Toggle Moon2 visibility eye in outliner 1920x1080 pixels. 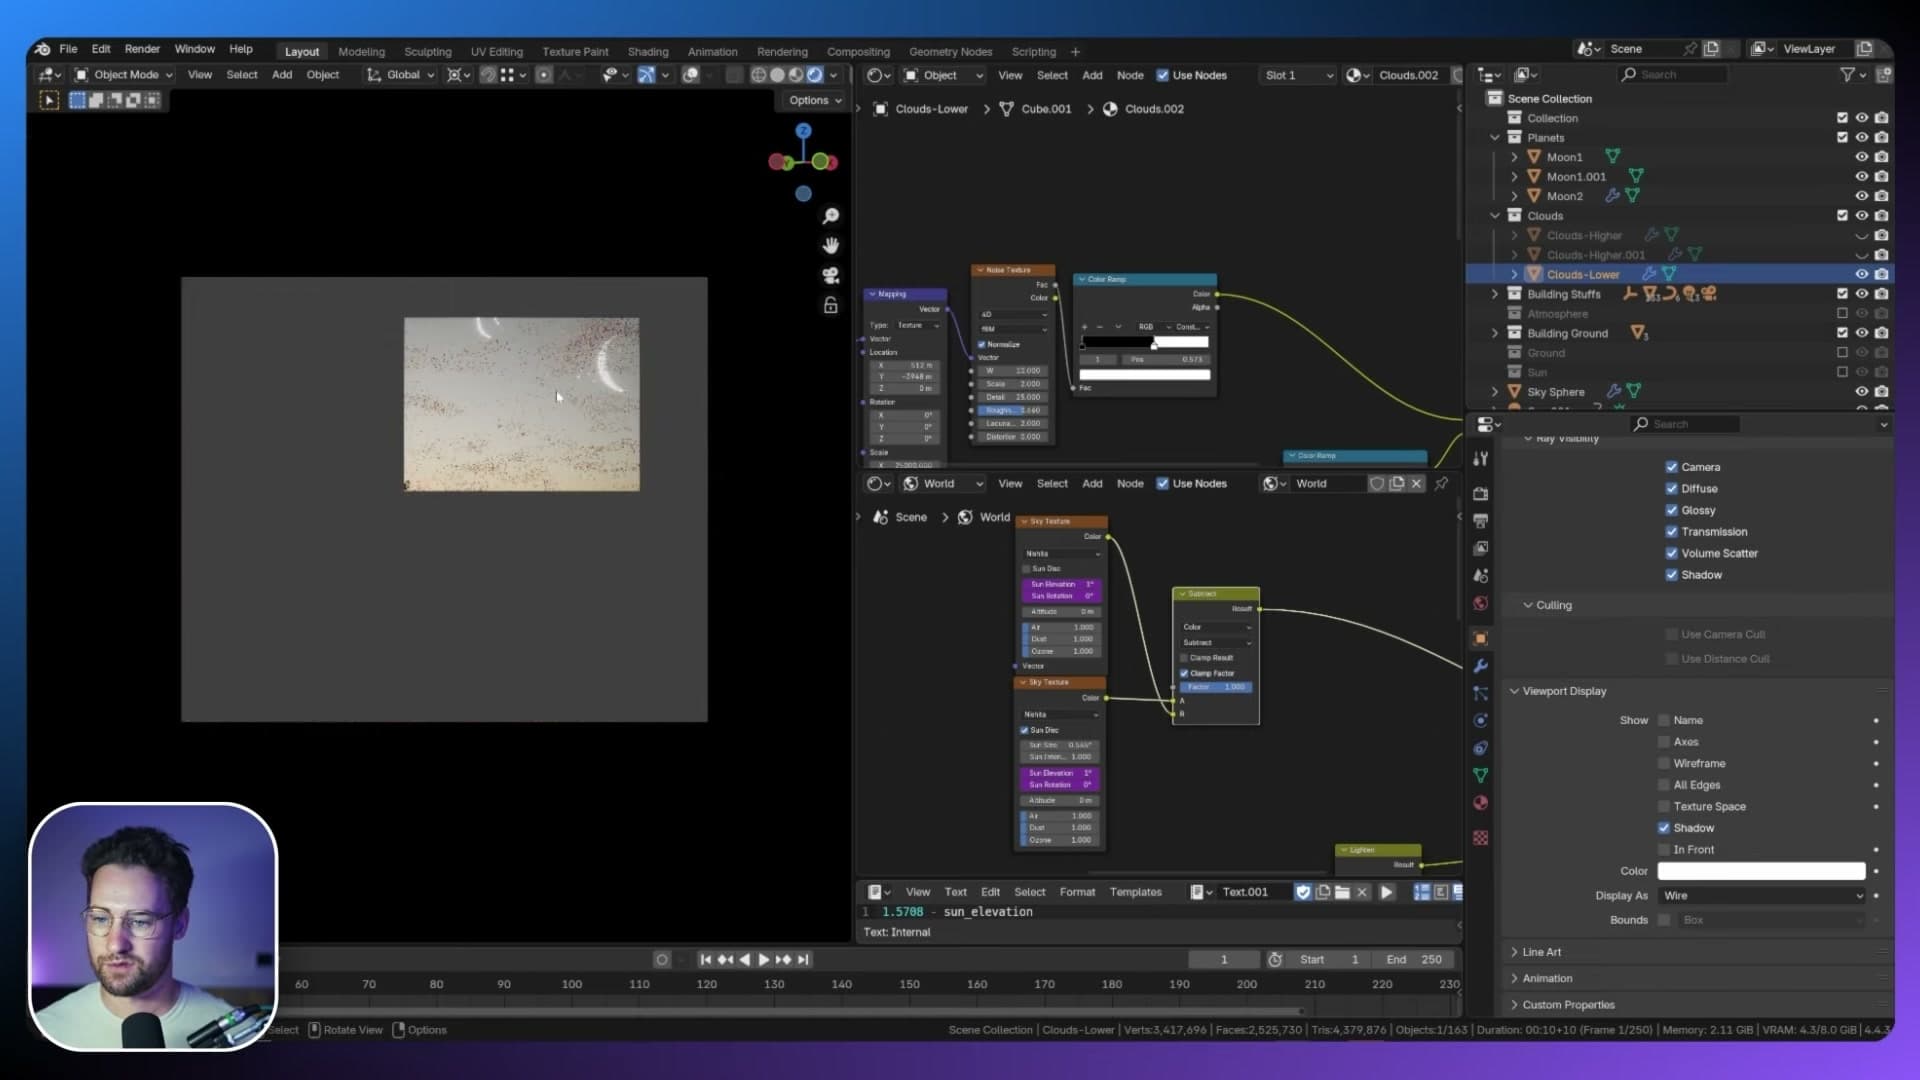click(1861, 196)
